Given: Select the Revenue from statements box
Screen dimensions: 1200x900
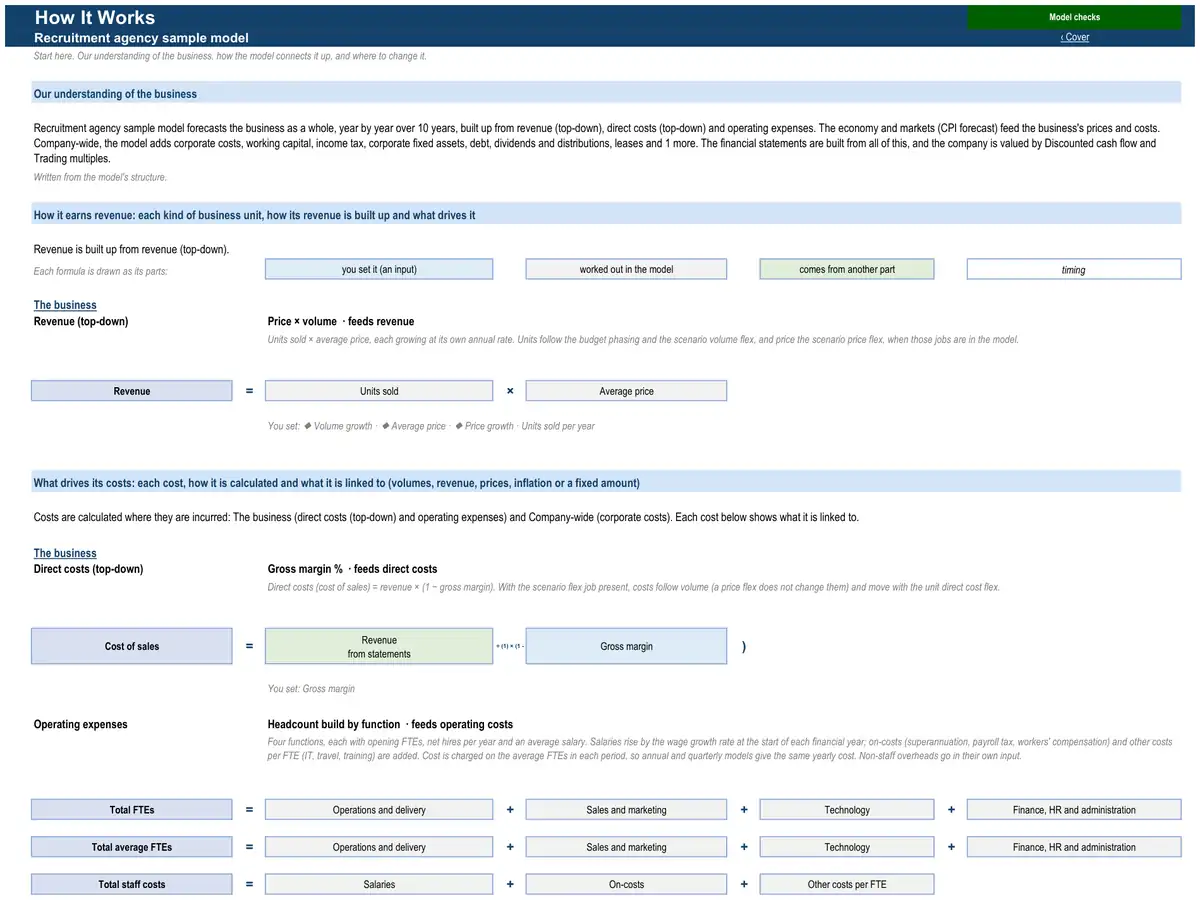Looking at the screenshot, I should point(379,646).
